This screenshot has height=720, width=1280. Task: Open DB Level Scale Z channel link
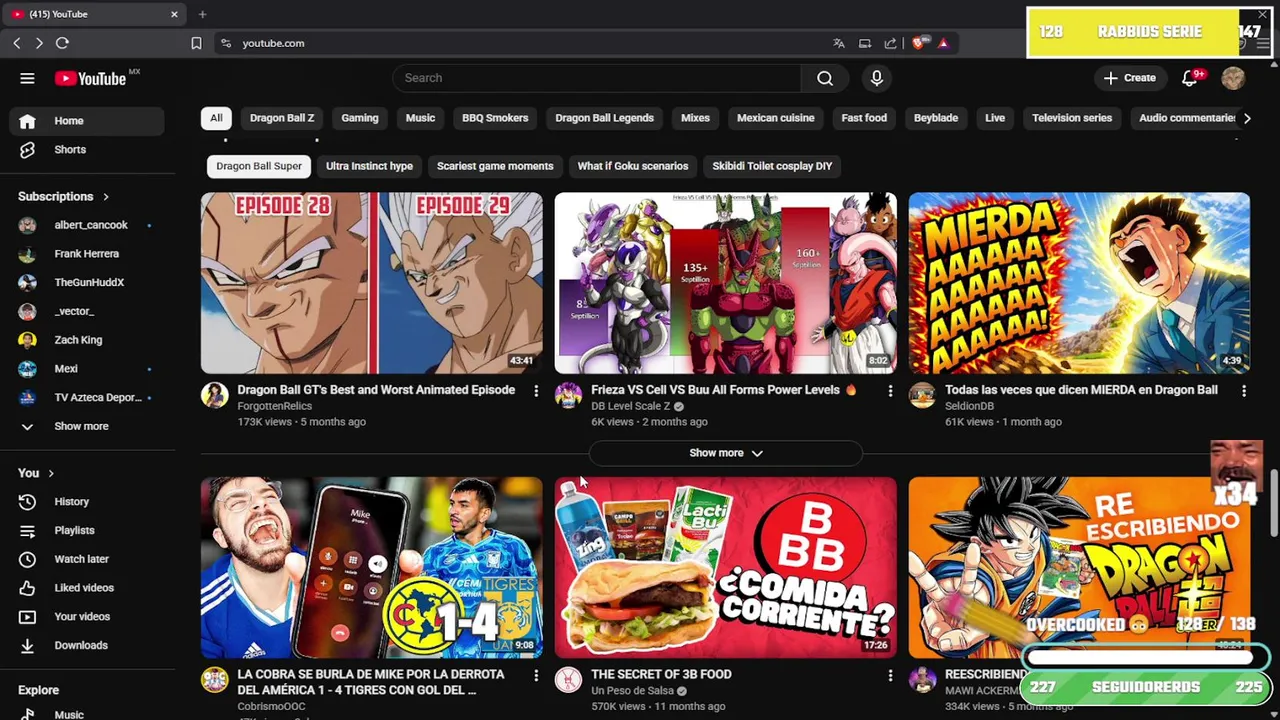tap(630, 406)
